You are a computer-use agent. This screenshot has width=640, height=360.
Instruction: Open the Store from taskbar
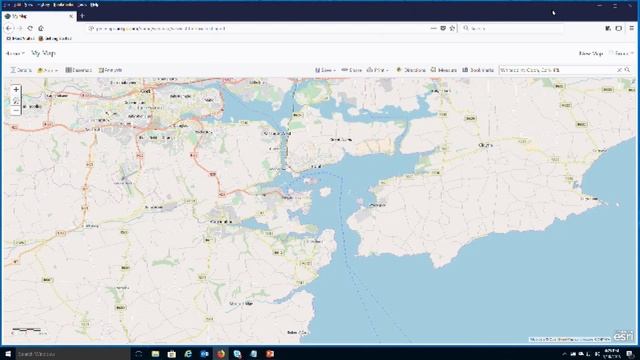click(171, 354)
